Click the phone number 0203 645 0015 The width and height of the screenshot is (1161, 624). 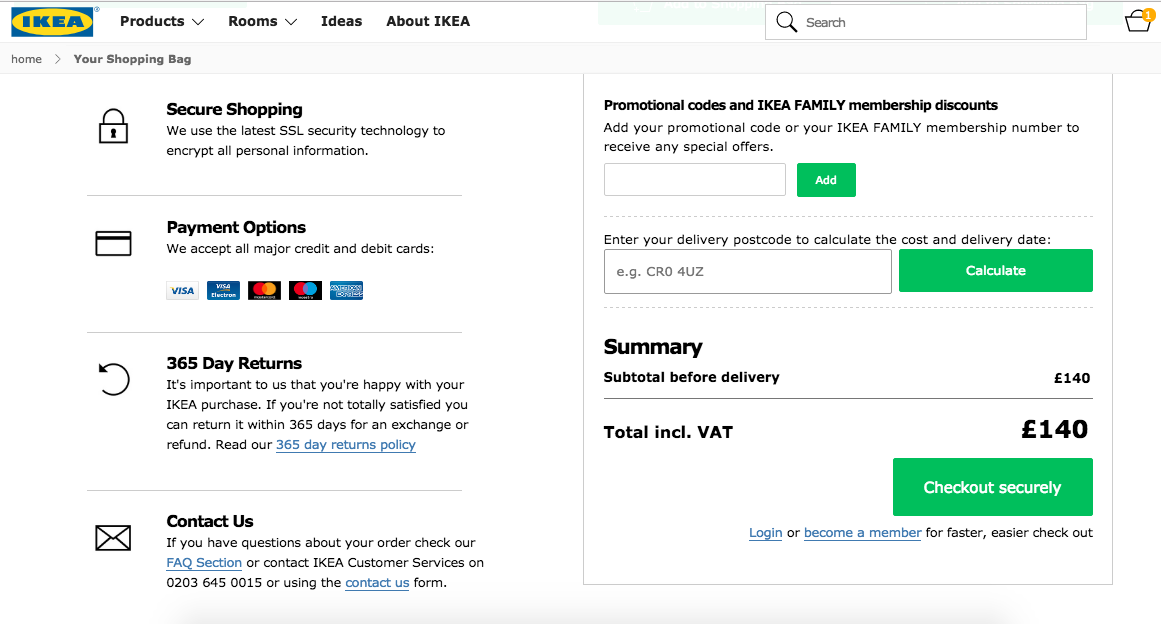coord(214,583)
